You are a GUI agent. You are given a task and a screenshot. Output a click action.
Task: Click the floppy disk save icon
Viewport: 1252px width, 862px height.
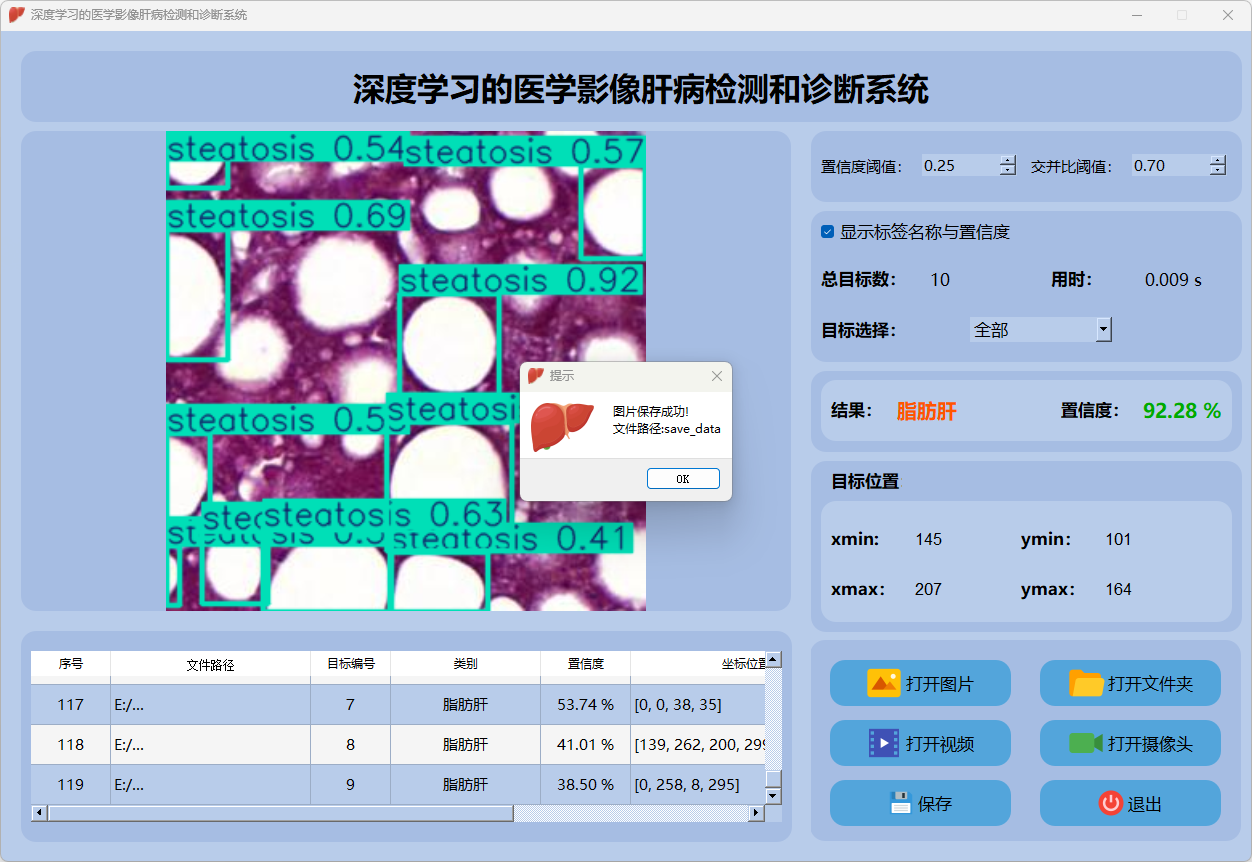pyautogui.click(x=901, y=803)
